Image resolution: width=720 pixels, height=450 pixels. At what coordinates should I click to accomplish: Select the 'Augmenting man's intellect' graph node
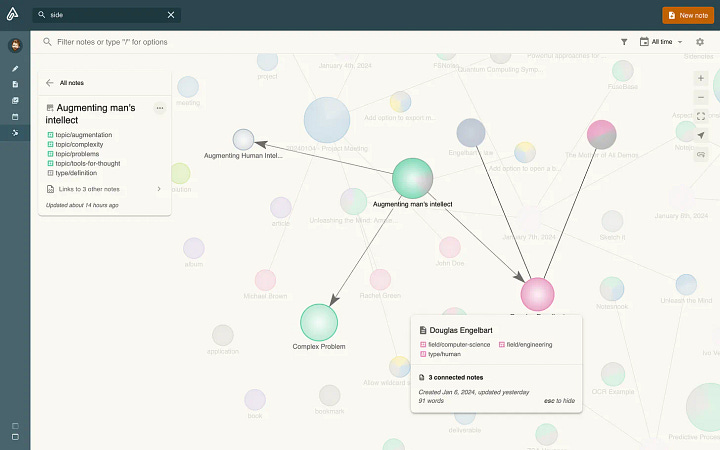tap(412, 179)
